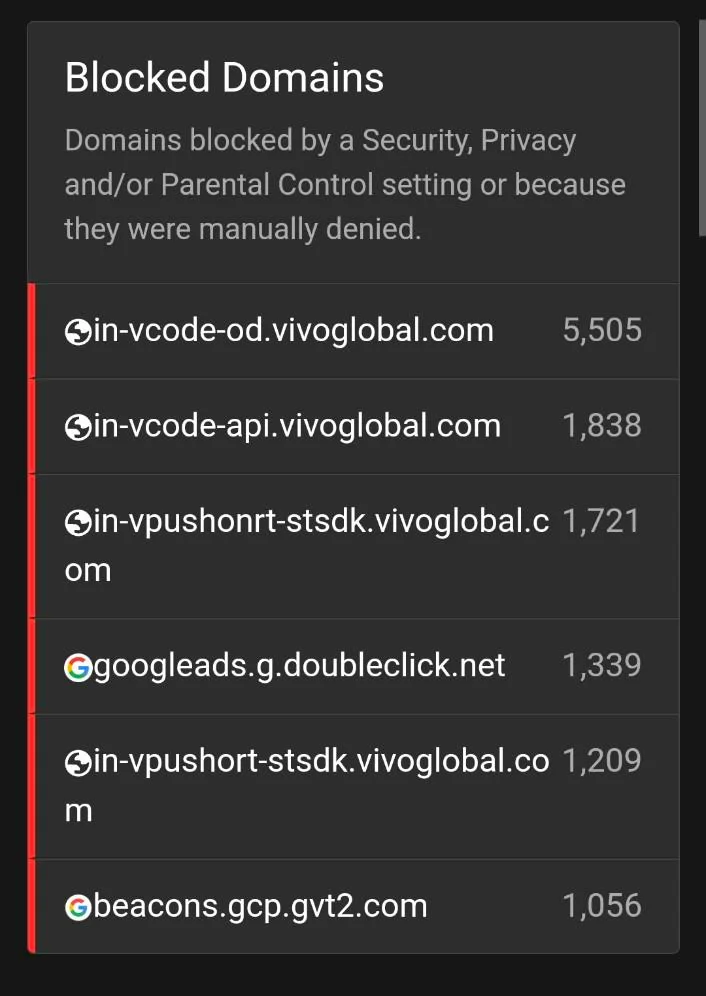Select the beacons.gcp.gvt2.com domain name
Screen dimensions: 706x996
click(x=260, y=907)
